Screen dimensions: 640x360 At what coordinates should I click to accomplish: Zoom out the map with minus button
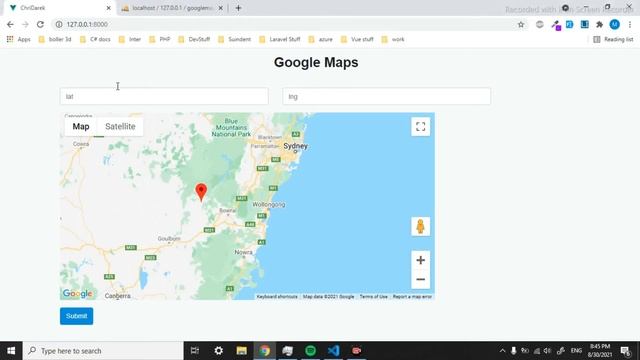(420, 280)
